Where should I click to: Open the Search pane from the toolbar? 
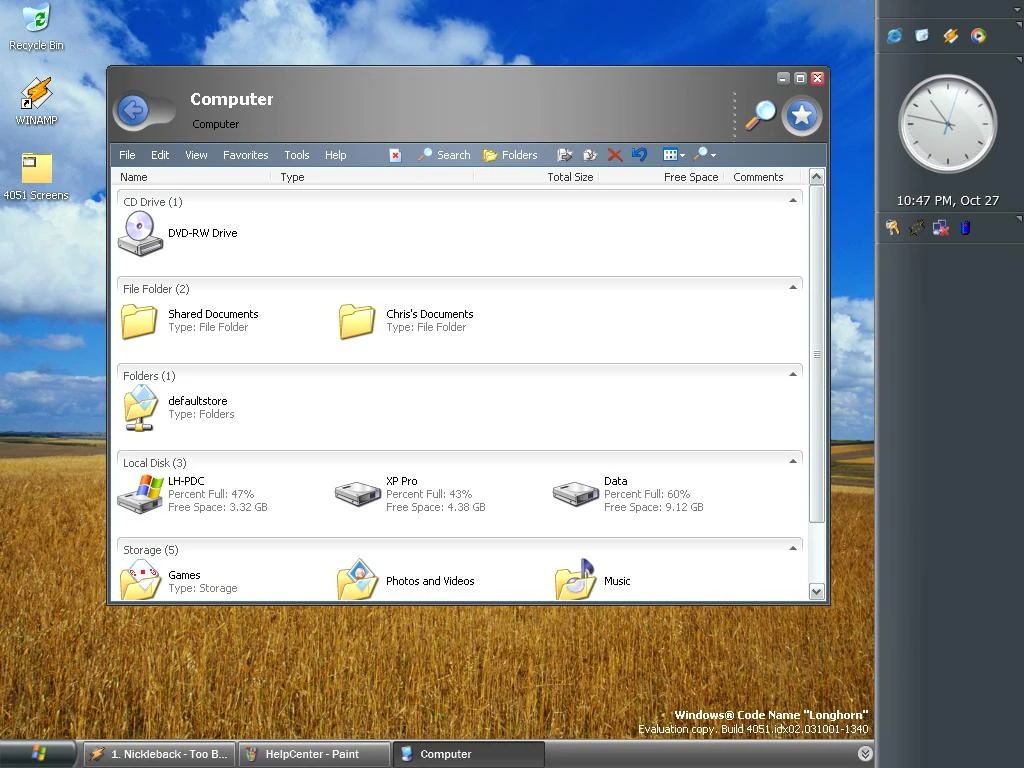pyautogui.click(x=443, y=155)
